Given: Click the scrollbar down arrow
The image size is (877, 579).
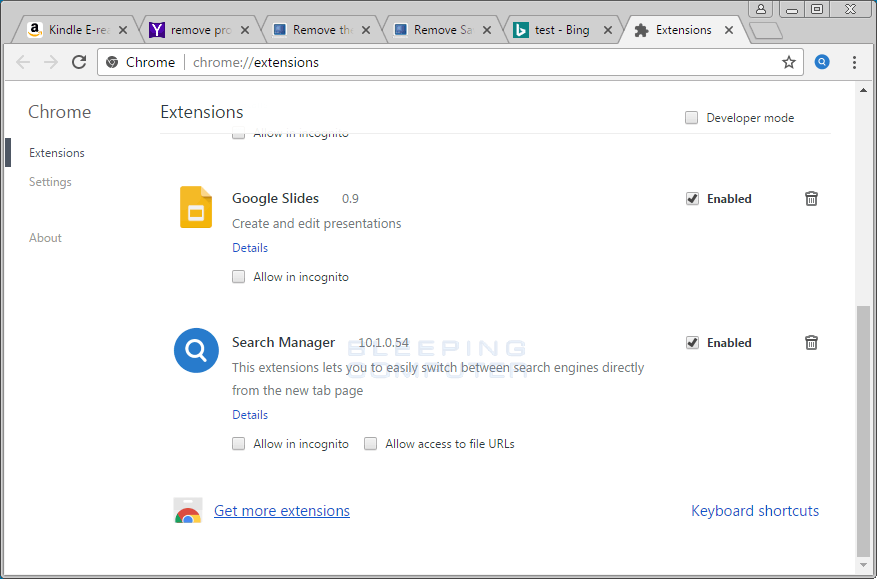Looking at the screenshot, I should click(x=864, y=566).
